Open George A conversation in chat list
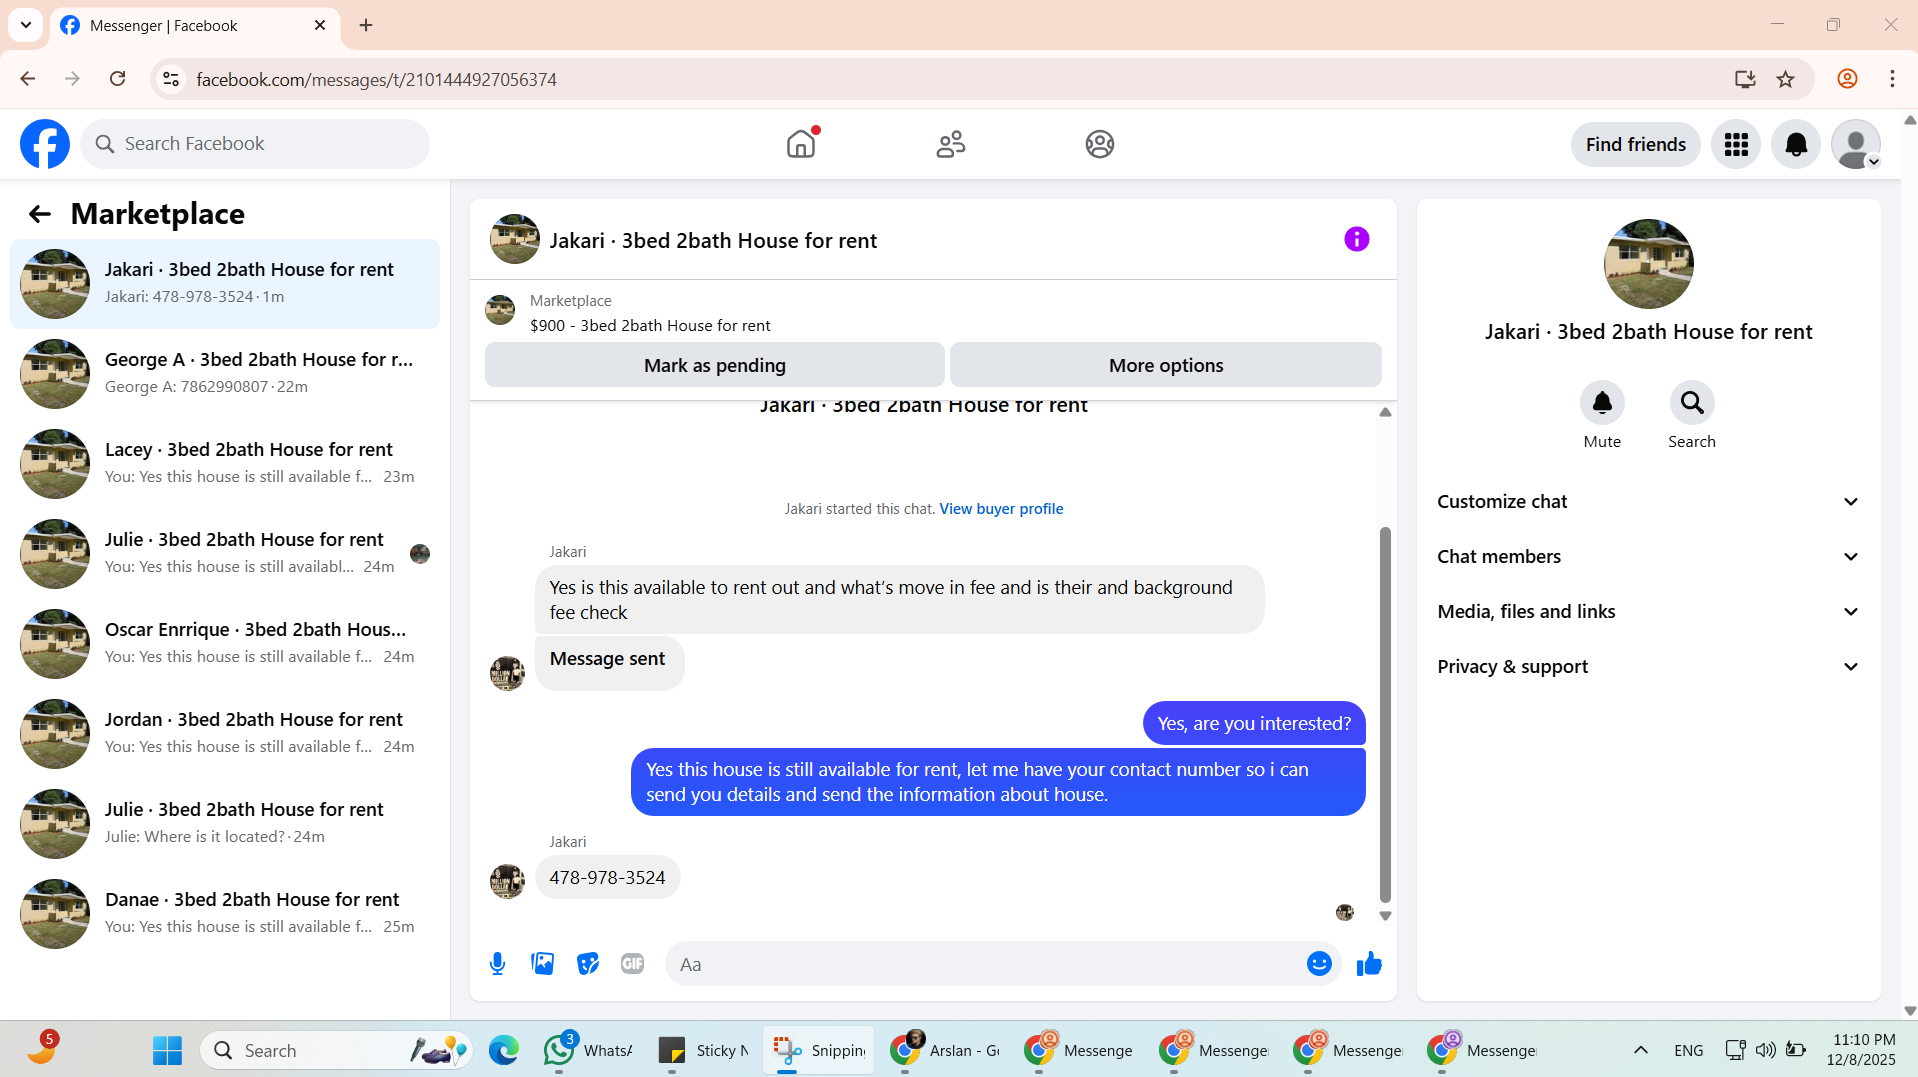Viewport: 1918px width, 1077px height. (225, 374)
